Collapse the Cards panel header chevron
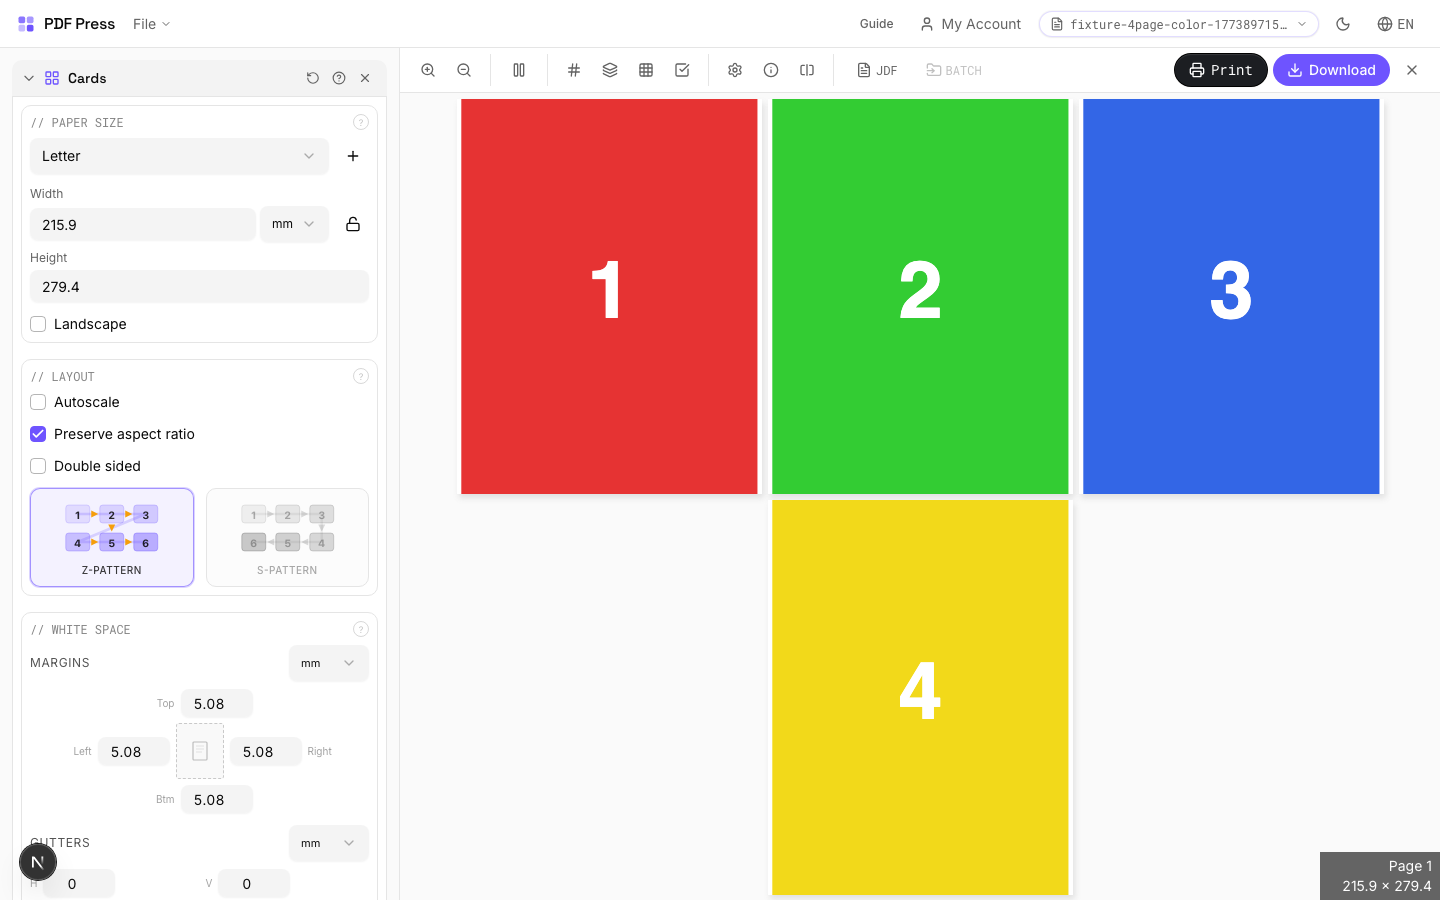1440x900 pixels. [29, 77]
